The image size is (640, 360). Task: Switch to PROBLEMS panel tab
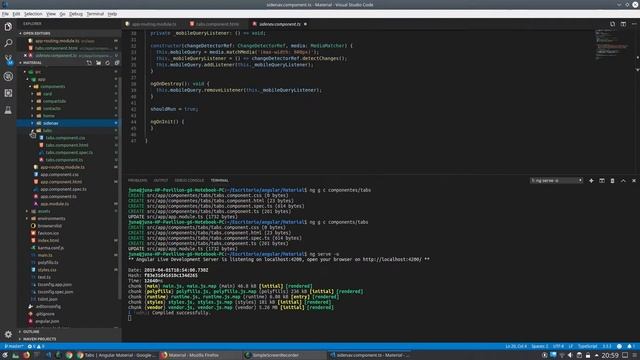[138, 180]
